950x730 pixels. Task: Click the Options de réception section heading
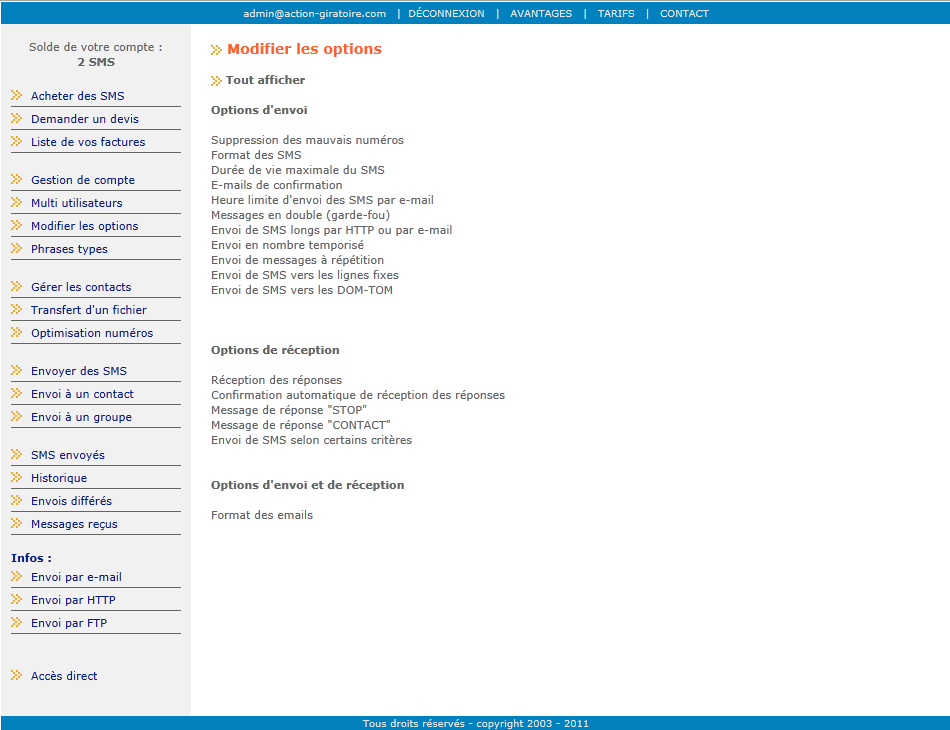click(275, 350)
